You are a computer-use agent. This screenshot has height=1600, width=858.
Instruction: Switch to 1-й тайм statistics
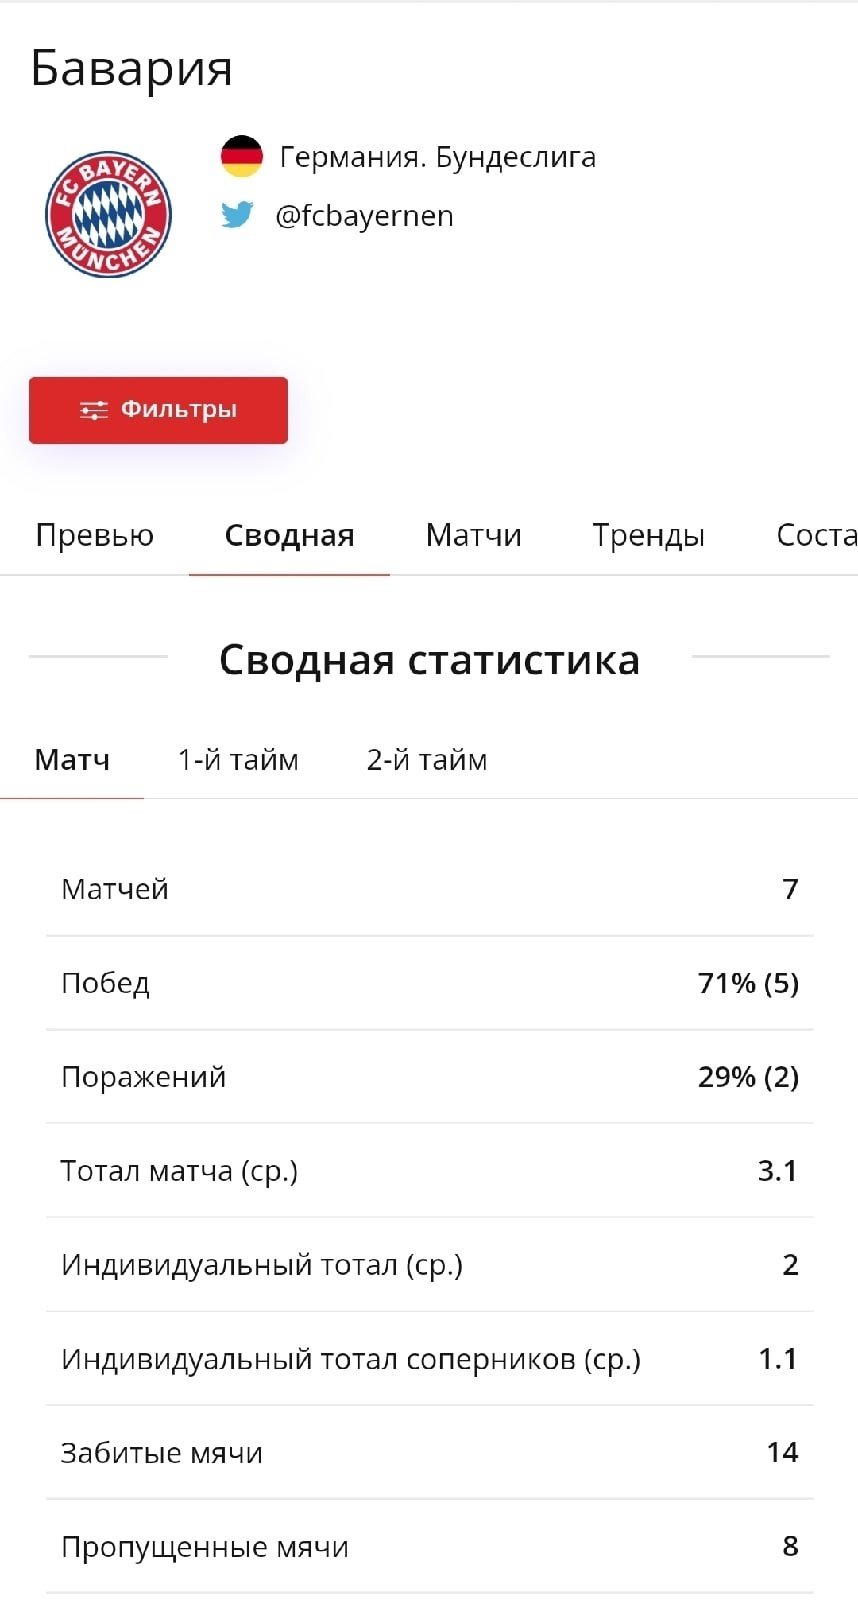tap(238, 760)
